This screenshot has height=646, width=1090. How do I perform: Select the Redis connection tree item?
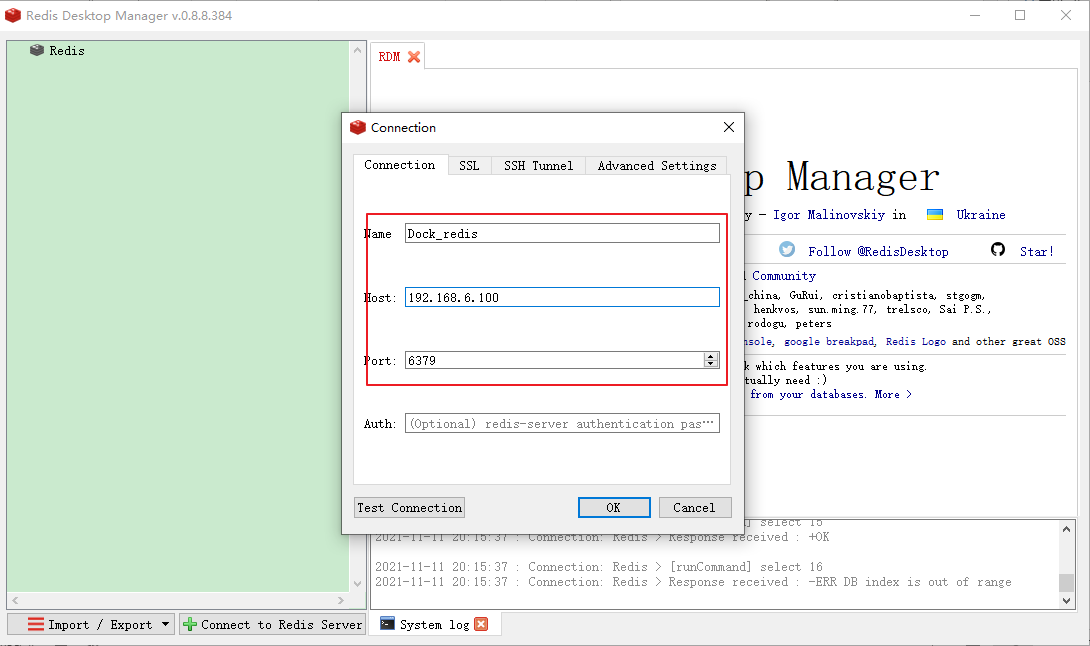pos(67,51)
